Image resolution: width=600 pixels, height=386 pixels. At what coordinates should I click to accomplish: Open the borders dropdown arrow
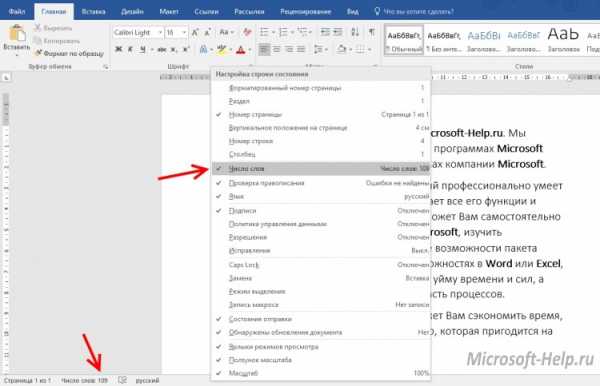(369, 49)
